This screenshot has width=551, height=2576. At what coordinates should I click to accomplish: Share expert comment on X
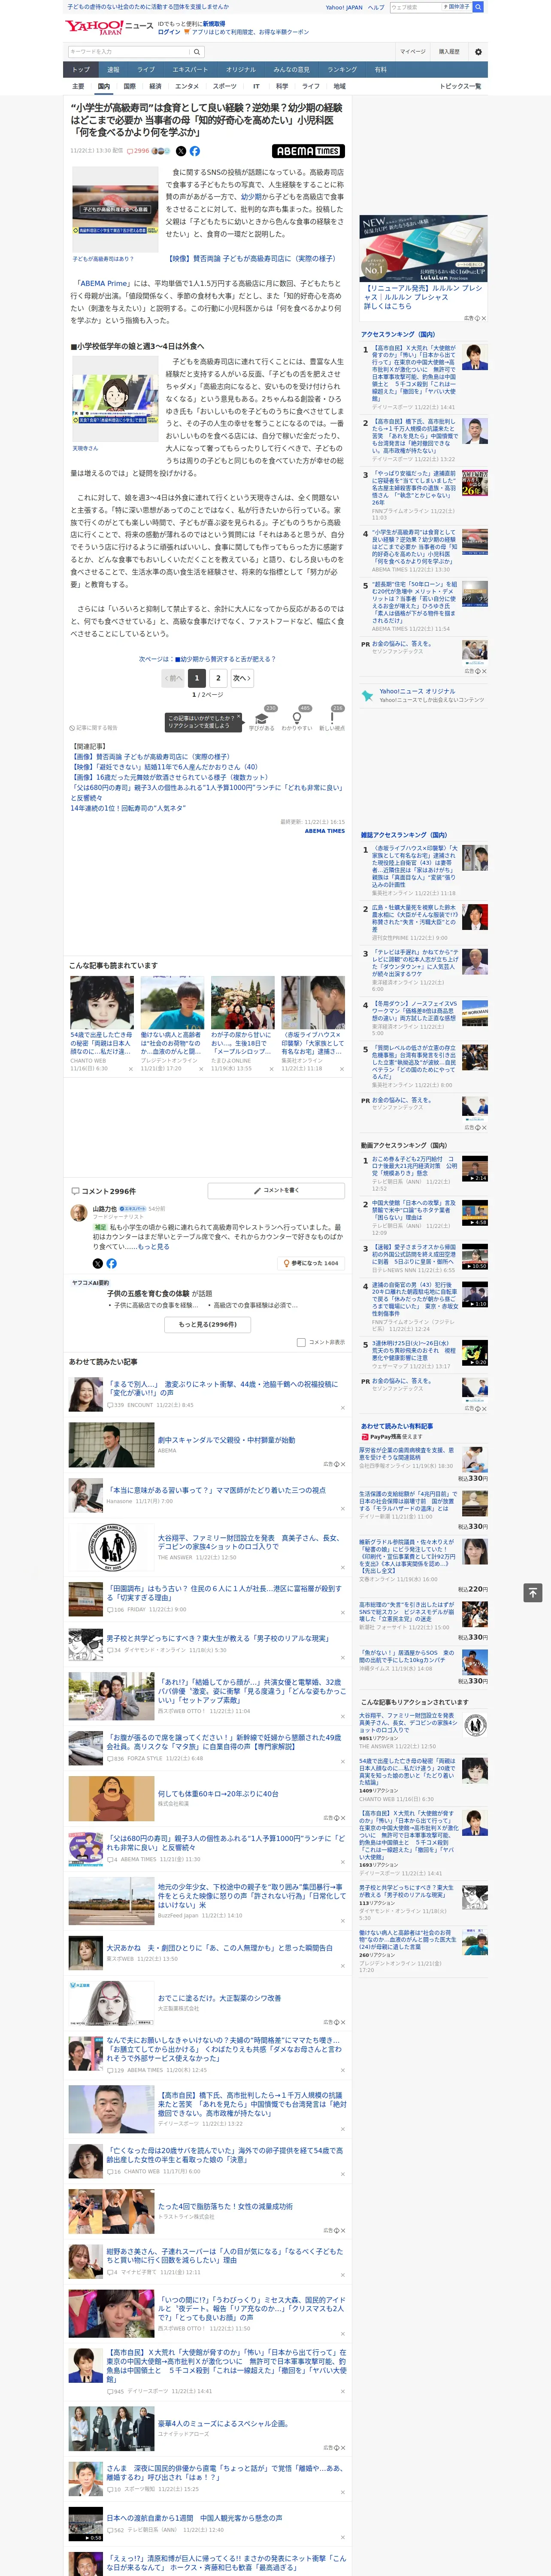click(98, 1263)
